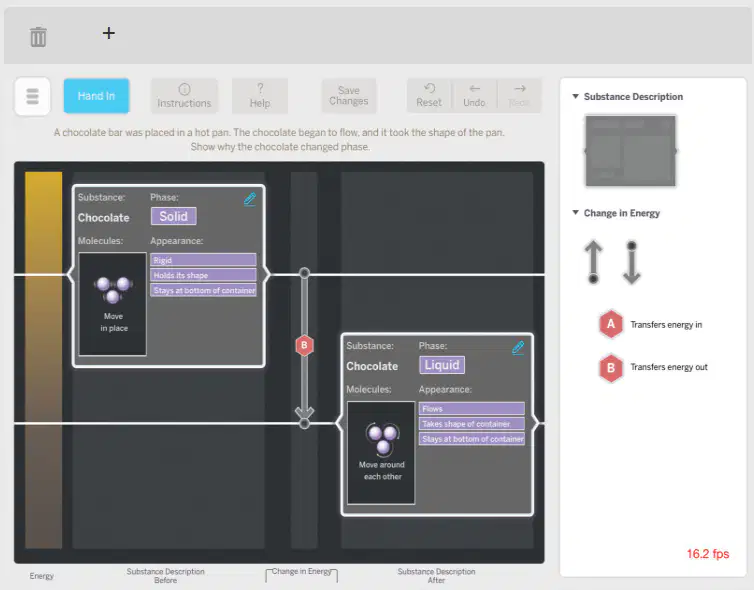Select the Move in place molecules thumbnail
The height and width of the screenshot is (590, 754).
113,304
